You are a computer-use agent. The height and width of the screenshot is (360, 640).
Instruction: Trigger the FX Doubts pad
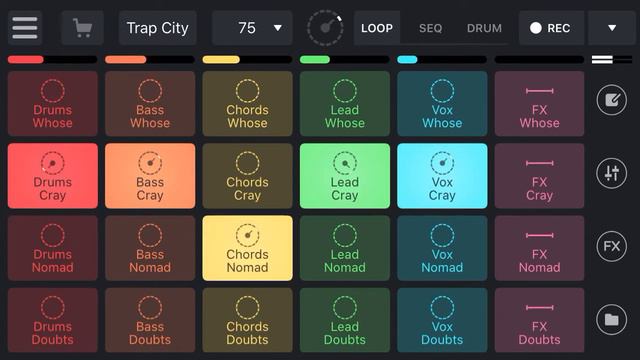540,320
